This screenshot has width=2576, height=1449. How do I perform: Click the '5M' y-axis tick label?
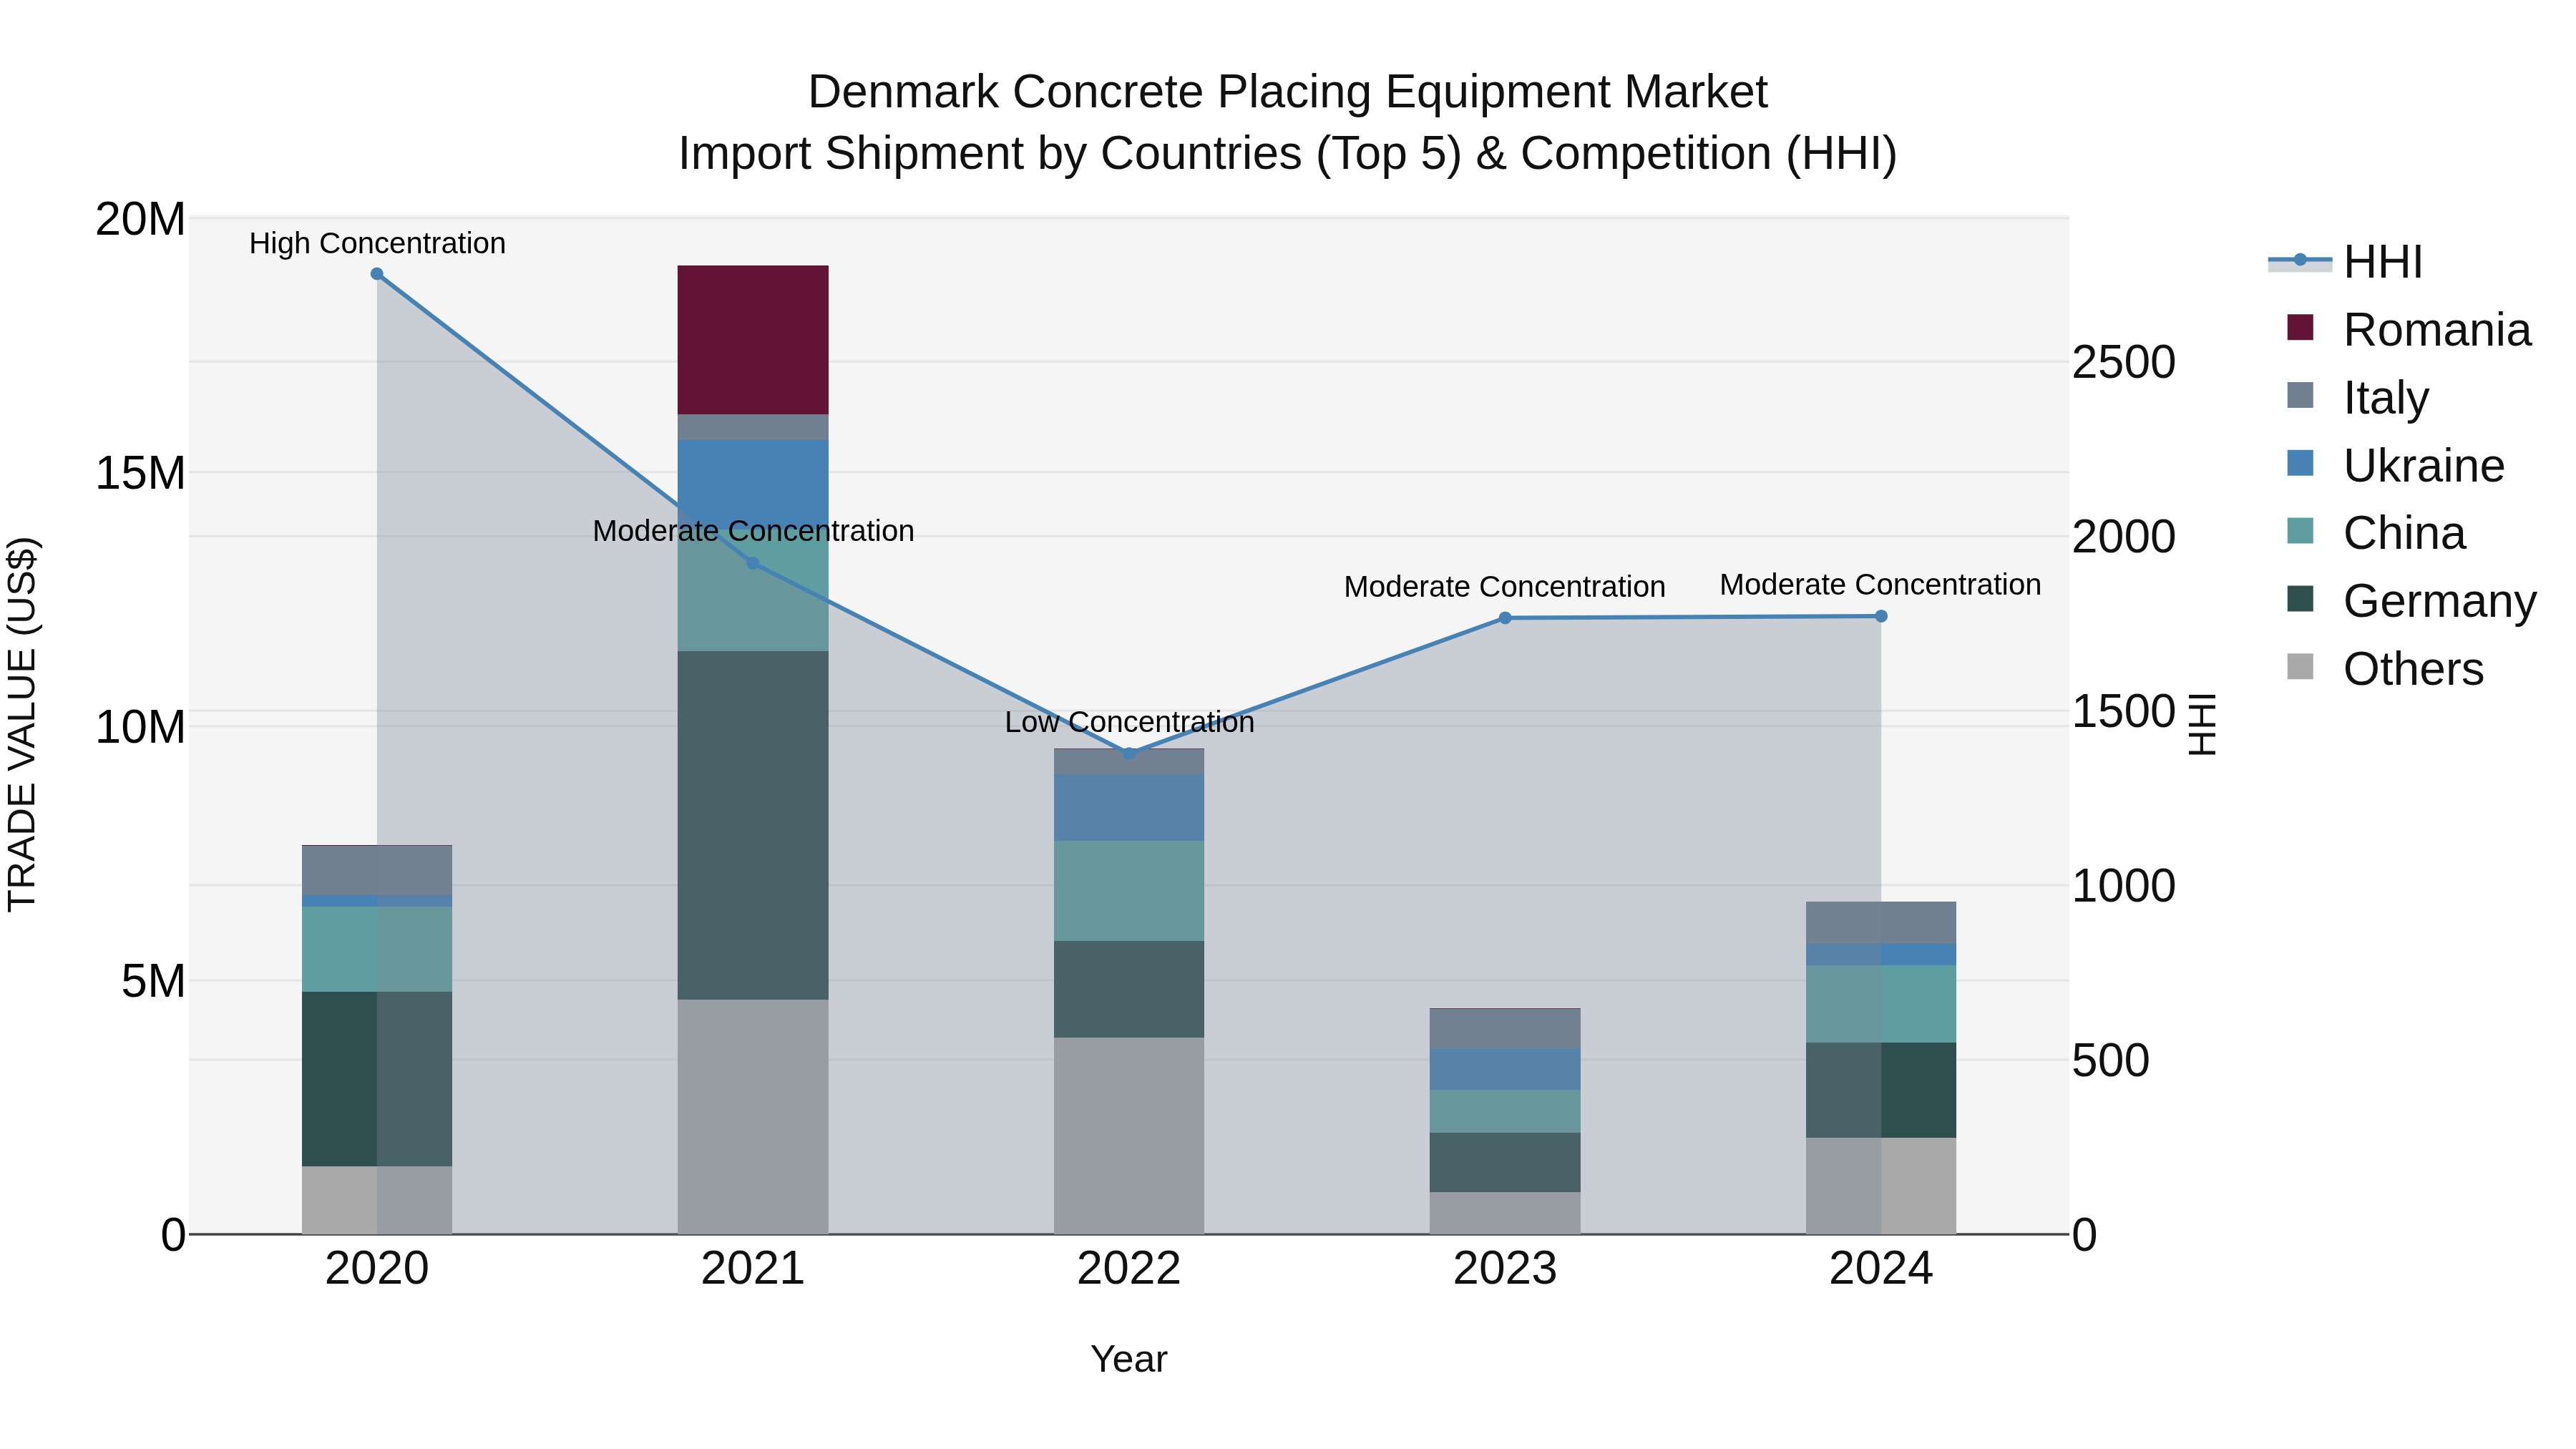(x=153, y=981)
